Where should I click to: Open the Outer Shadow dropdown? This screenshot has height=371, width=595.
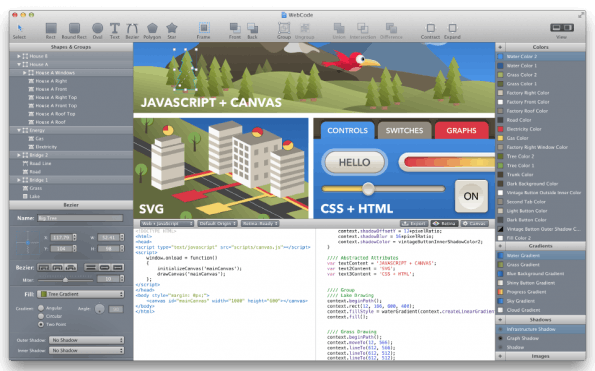[x=87, y=340]
